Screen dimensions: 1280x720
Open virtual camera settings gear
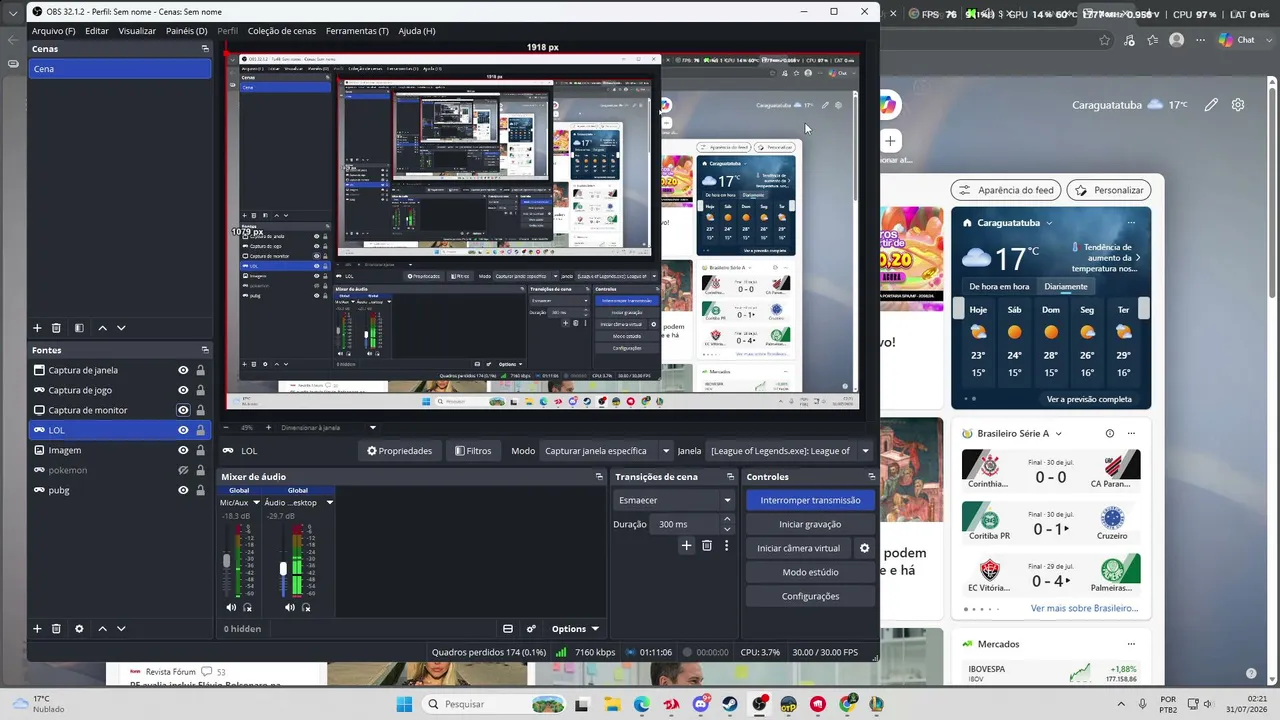tap(865, 548)
